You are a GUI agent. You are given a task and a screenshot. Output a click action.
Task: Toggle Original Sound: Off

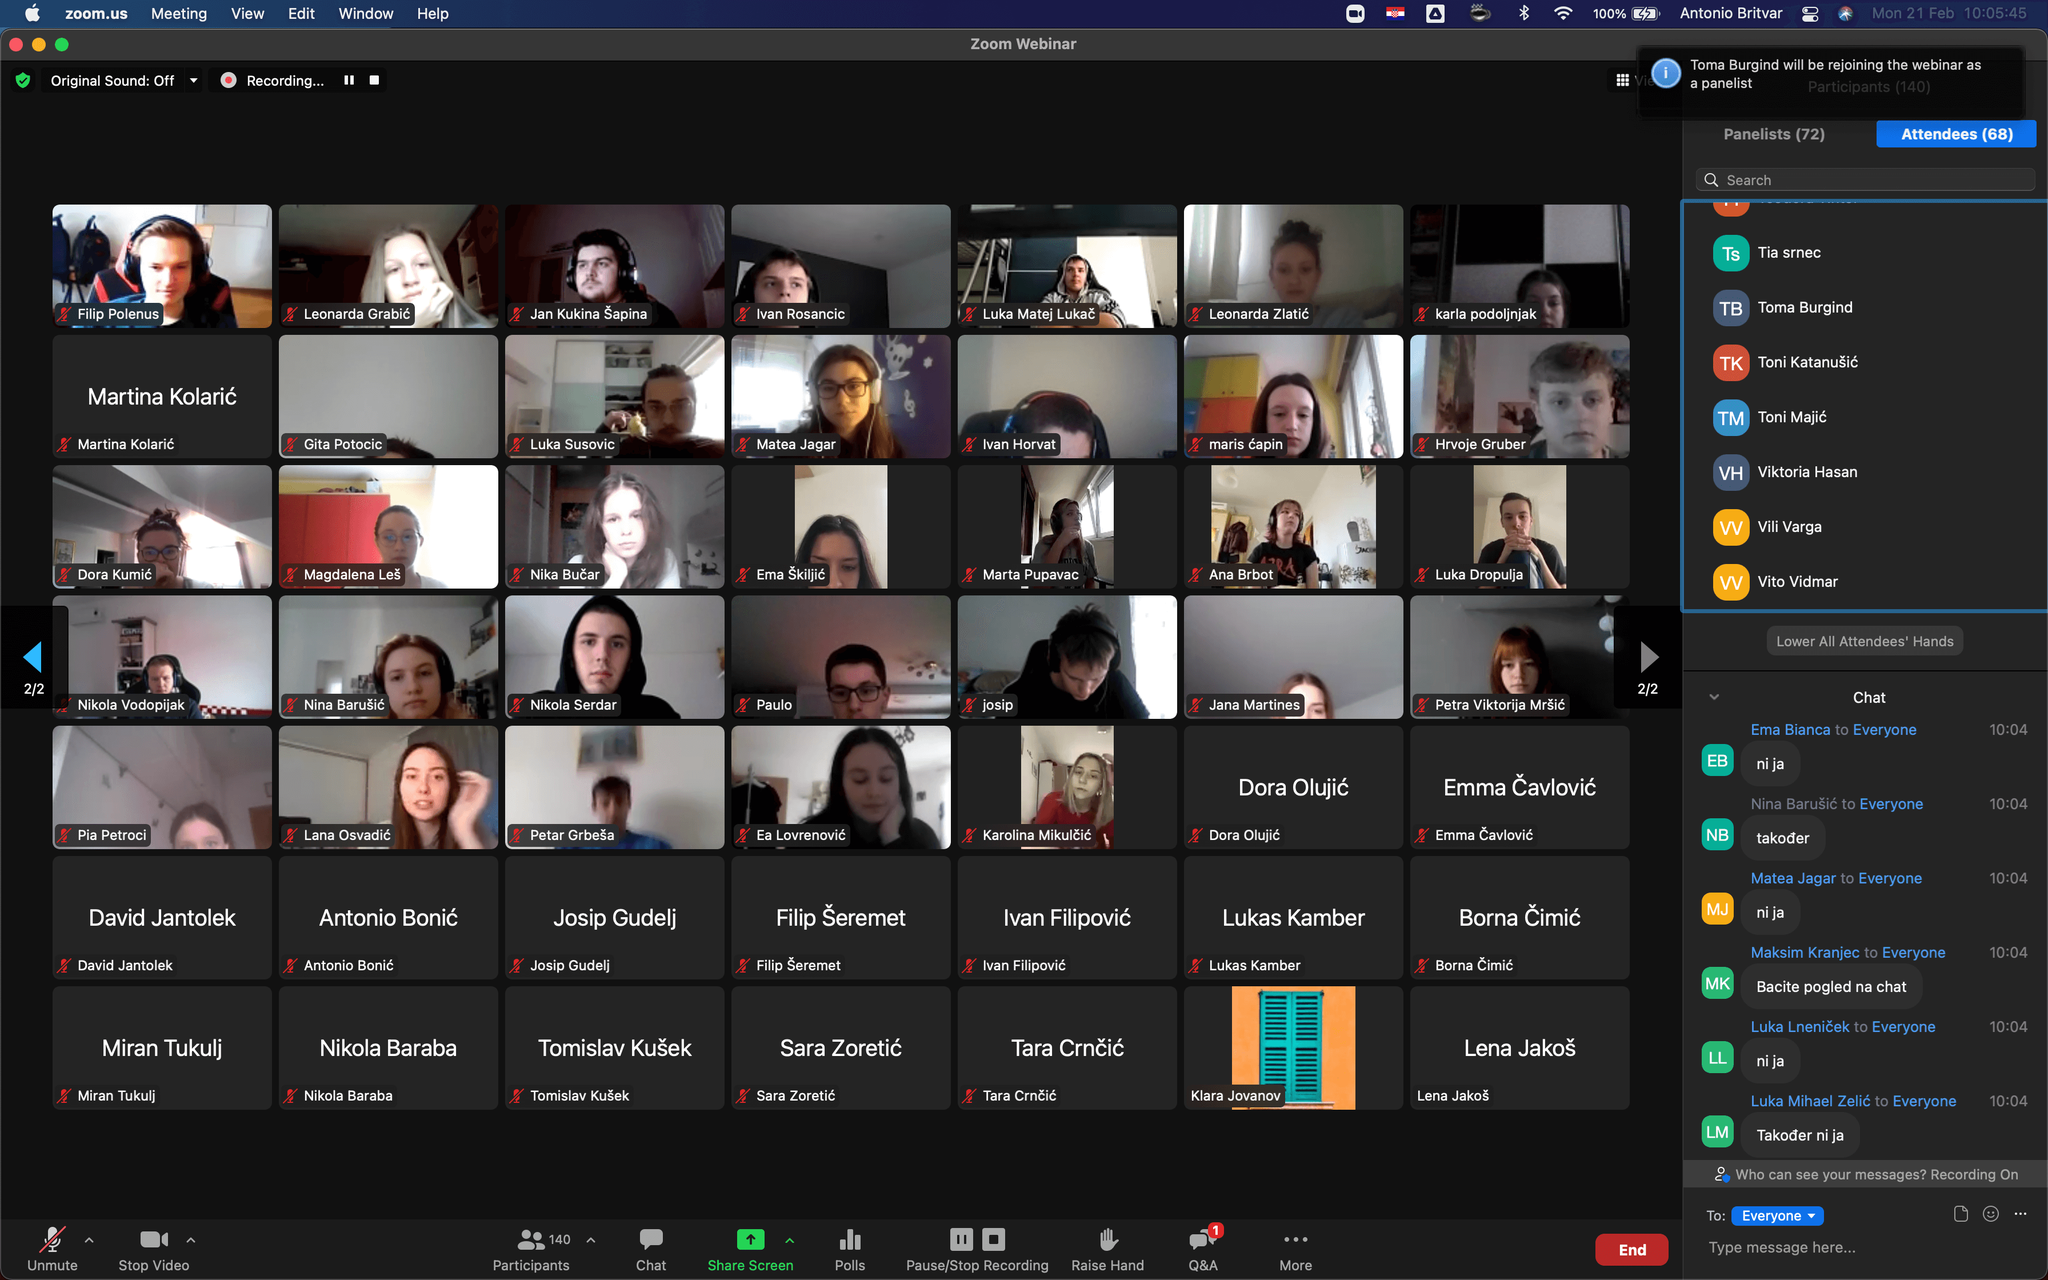[112, 80]
